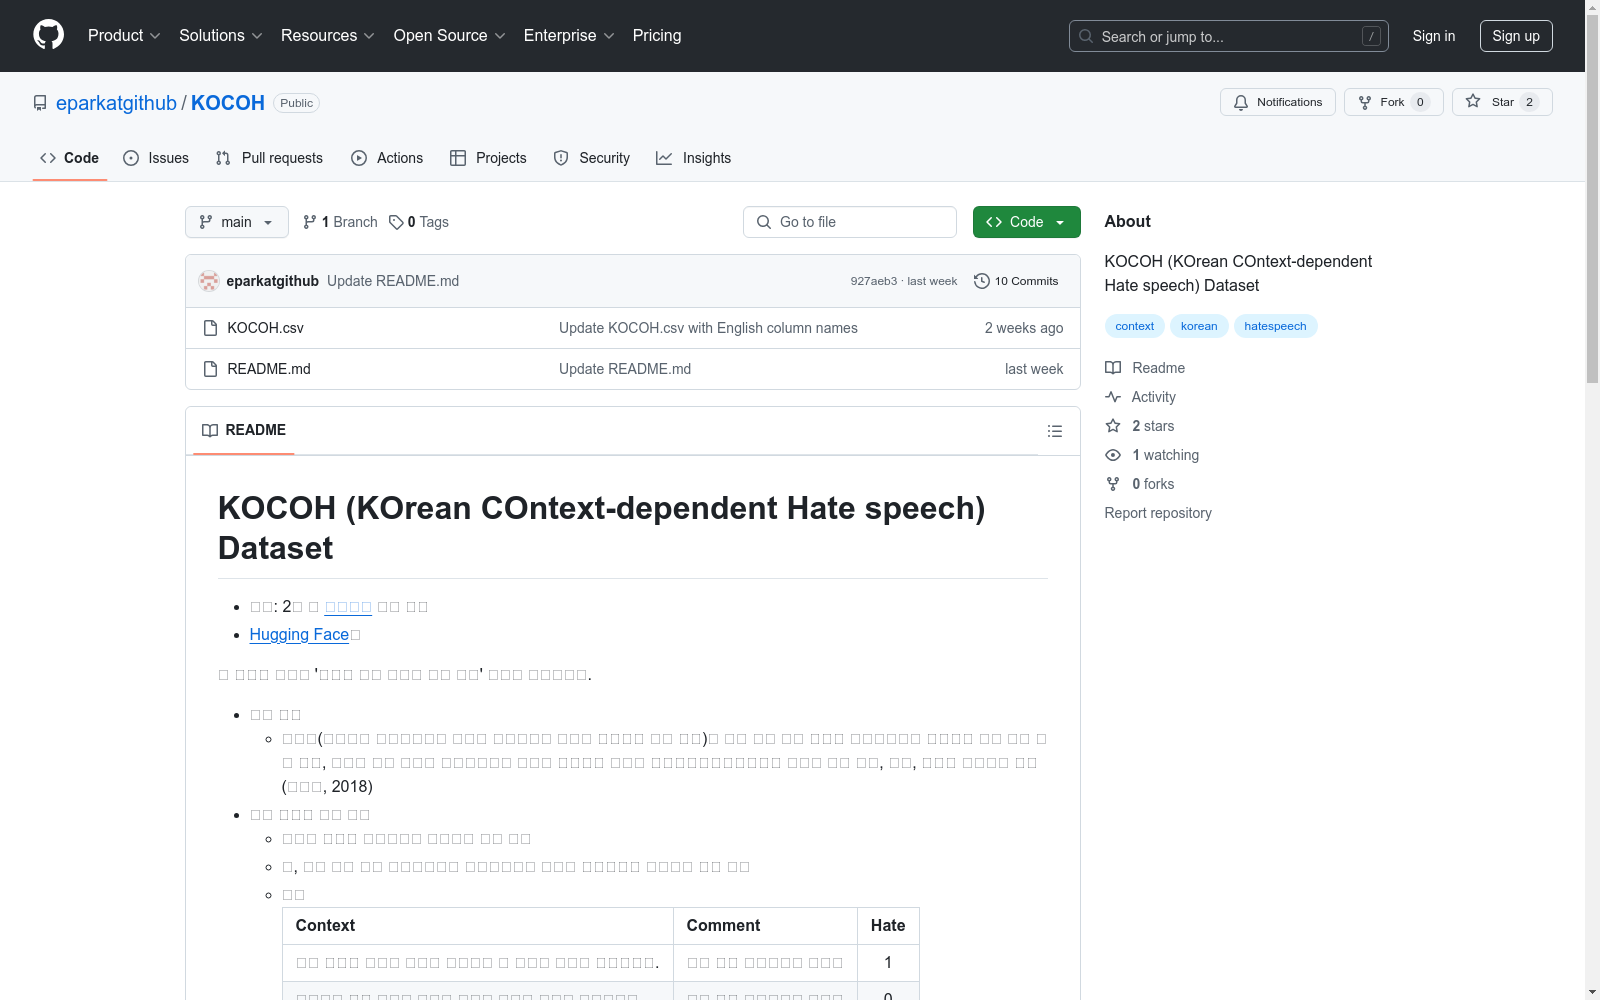View the 0 forks link
The width and height of the screenshot is (1600, 1000).
point(1140,484)
